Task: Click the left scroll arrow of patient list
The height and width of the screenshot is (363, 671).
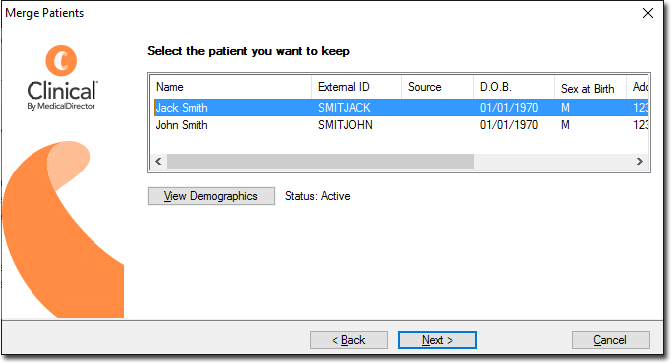Action: click(x=158, y=161)
